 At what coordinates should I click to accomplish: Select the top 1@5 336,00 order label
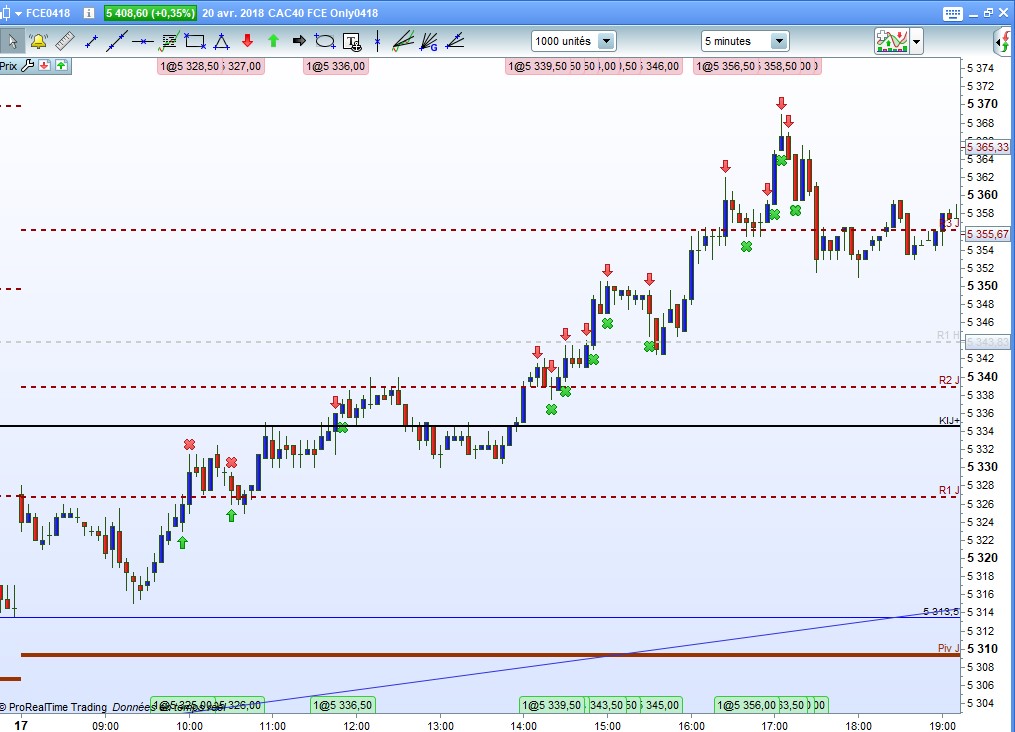coord(335,66)
